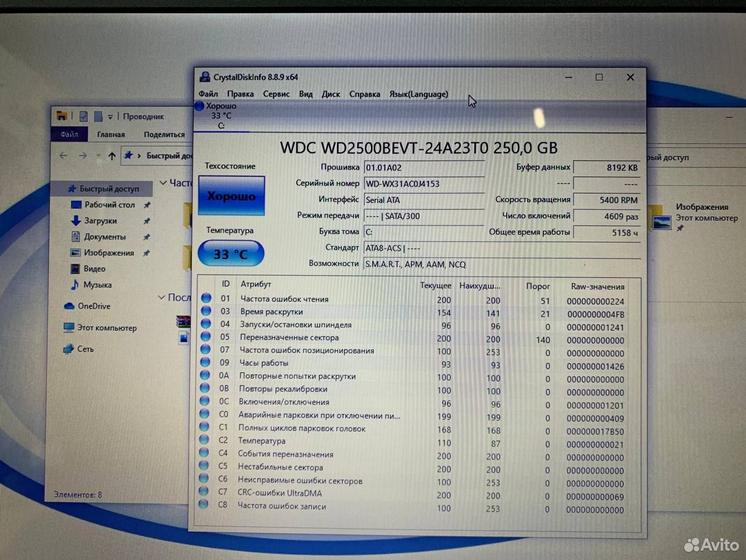
Task: Open the Вид menu
Action: tap(305, 94)
